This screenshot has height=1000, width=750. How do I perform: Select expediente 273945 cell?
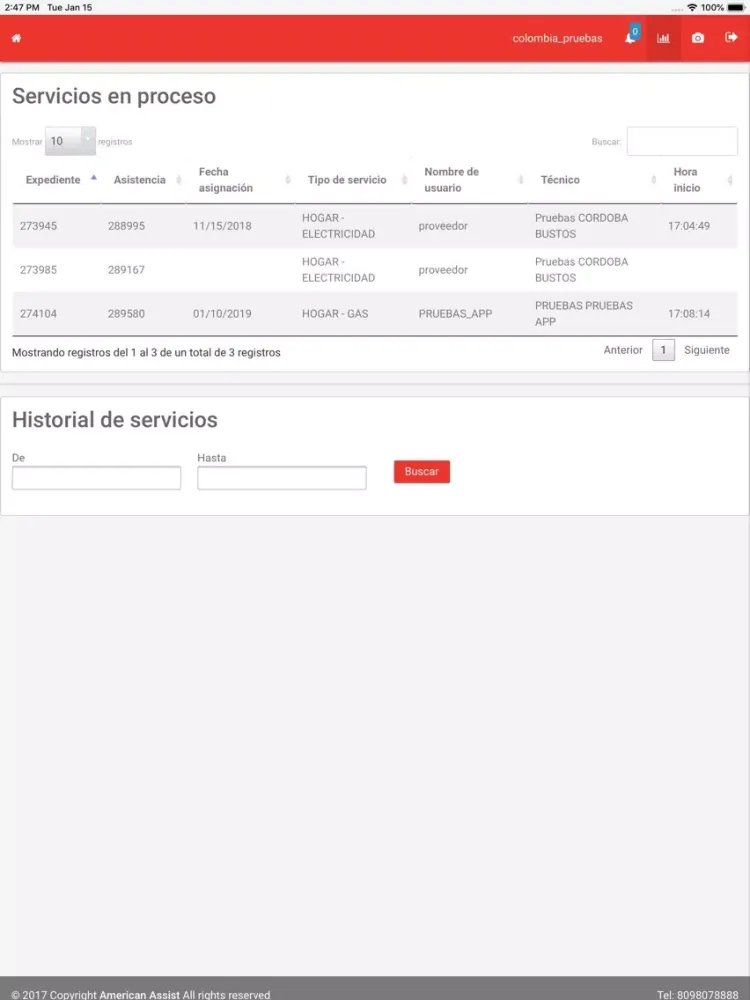(38, 226)
